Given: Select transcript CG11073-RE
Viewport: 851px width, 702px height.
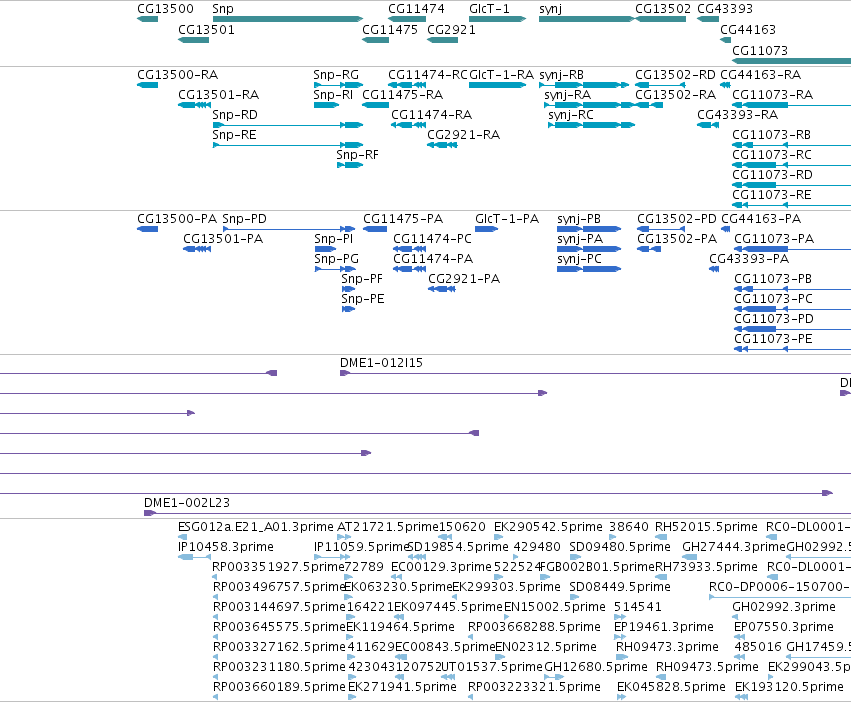Looking at the screenshot, I should (x=791, y=205).
